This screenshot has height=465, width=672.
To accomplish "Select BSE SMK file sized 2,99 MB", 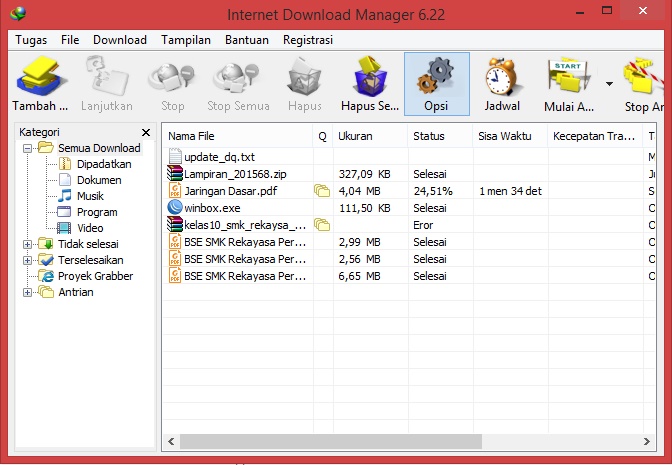I will [x=409, y=242].
